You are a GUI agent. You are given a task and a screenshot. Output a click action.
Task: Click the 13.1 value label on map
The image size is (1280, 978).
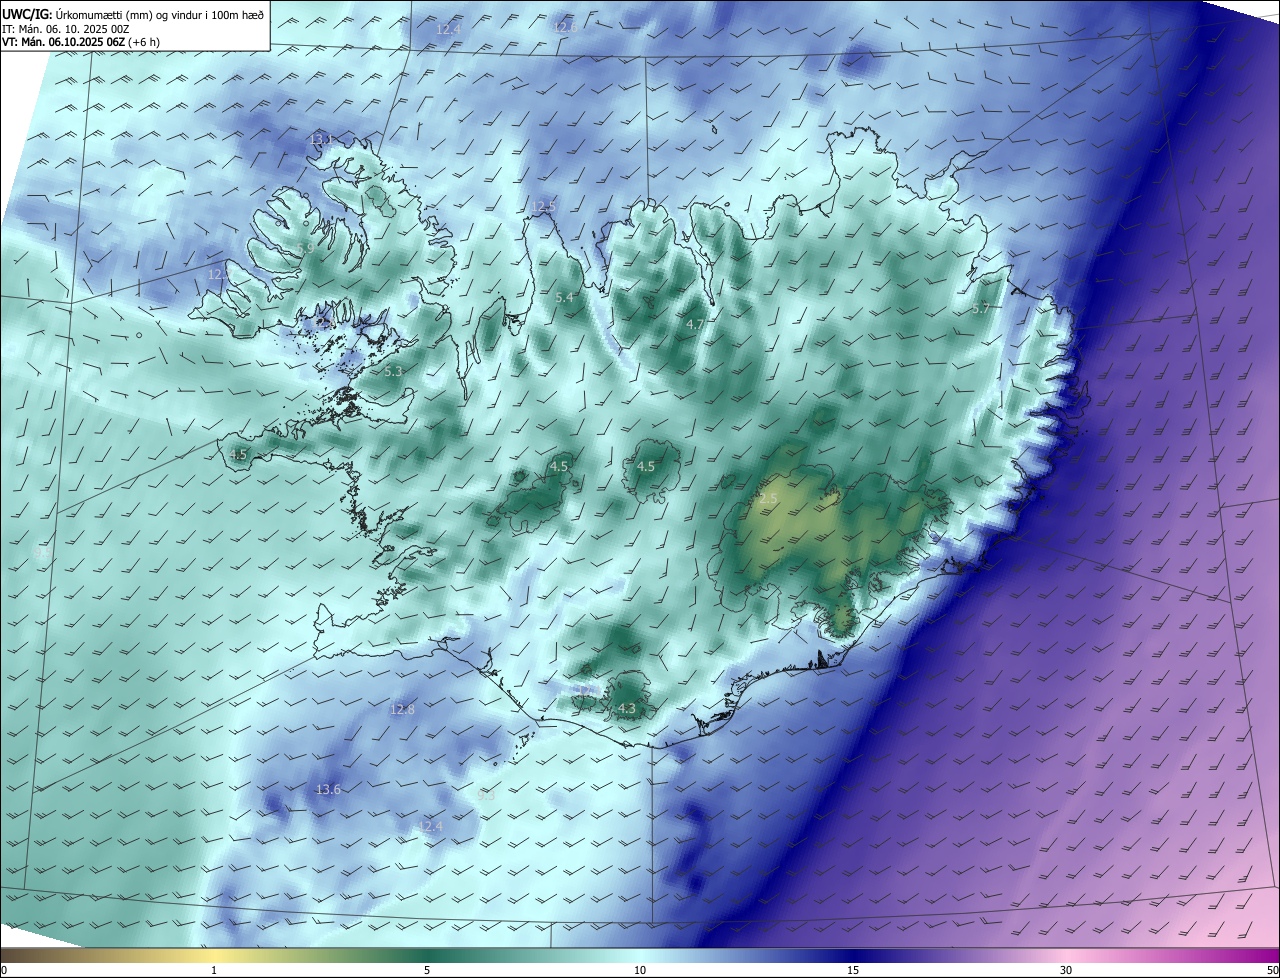[x=321, y=139]
